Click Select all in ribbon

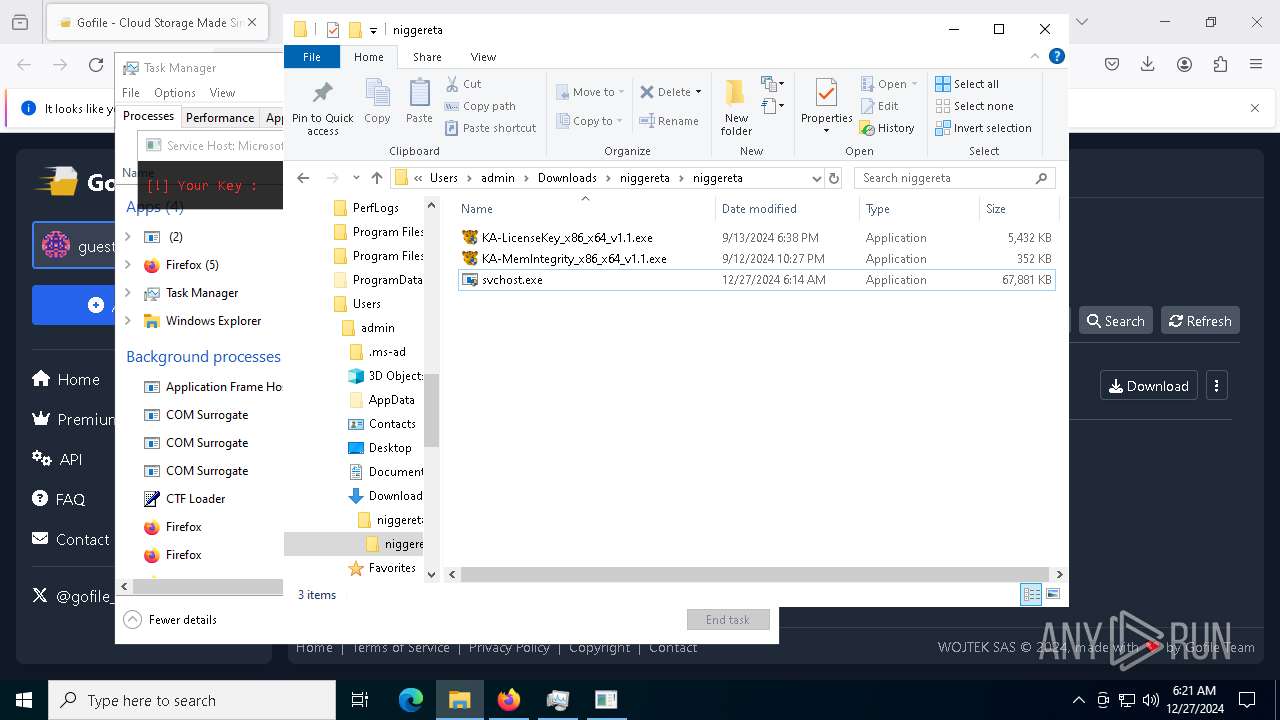[967, 84]
